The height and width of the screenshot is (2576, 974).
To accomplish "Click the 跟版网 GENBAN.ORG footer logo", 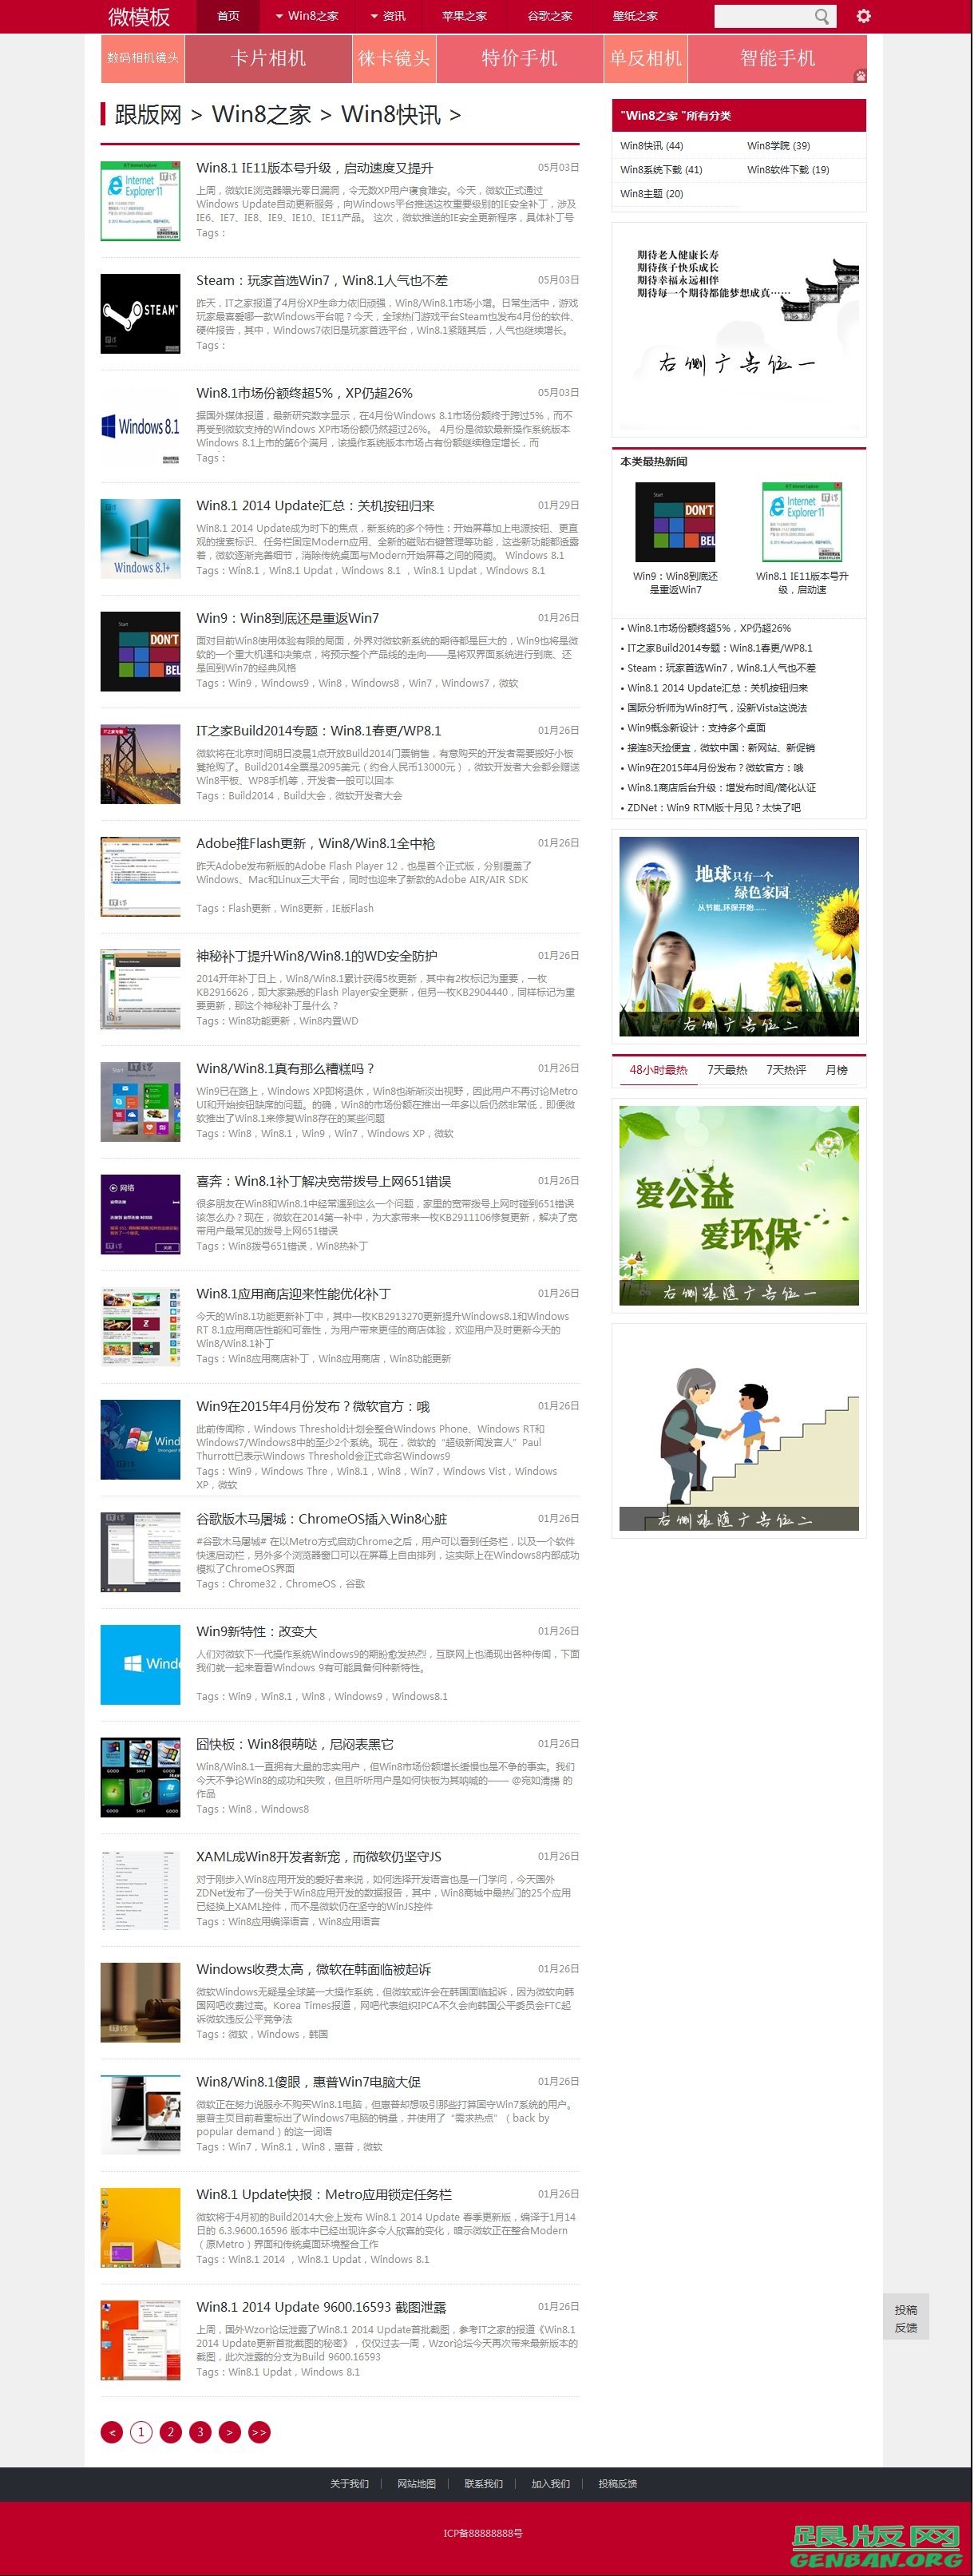I will pyautogui.click(x=876, y=2545).
